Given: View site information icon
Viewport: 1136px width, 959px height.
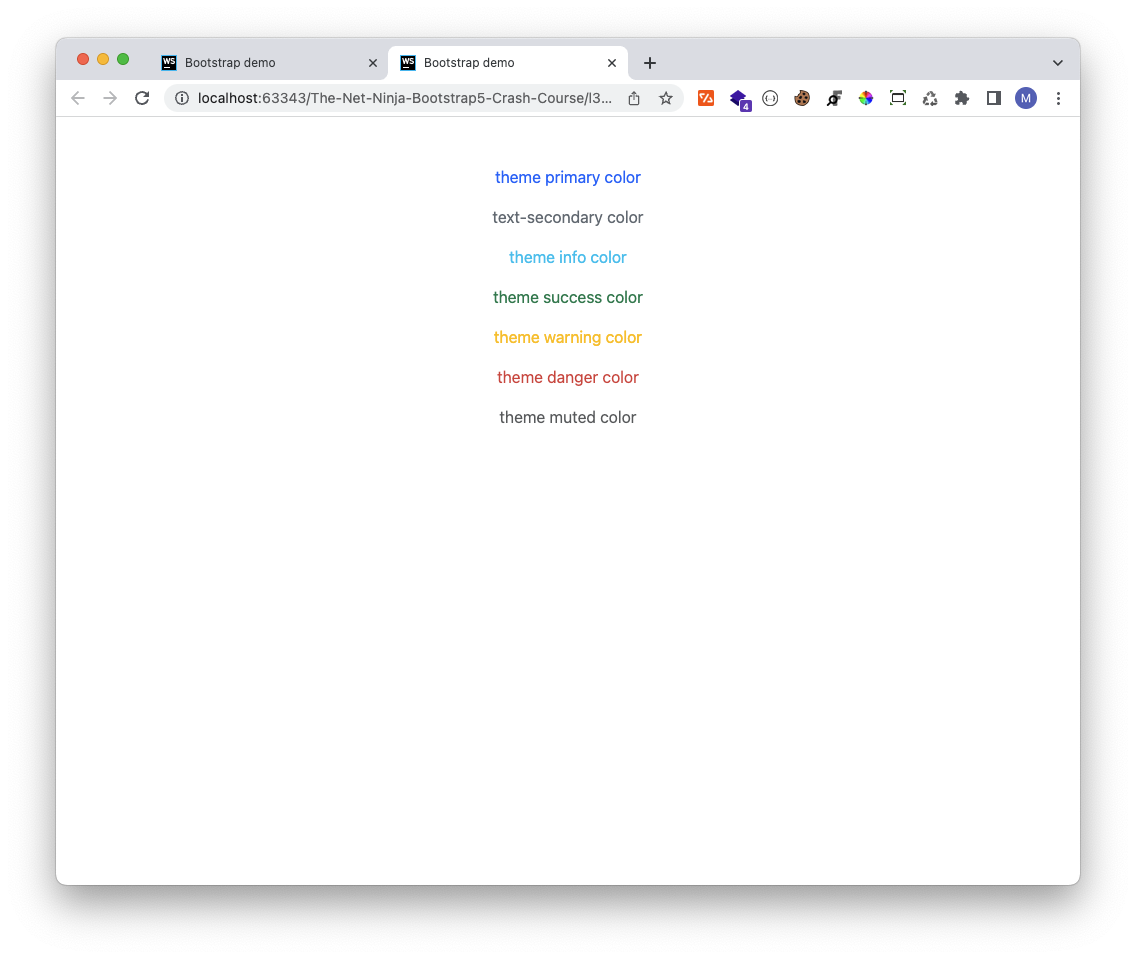Looking at the screenshot, I should click(x=182, y=98).
